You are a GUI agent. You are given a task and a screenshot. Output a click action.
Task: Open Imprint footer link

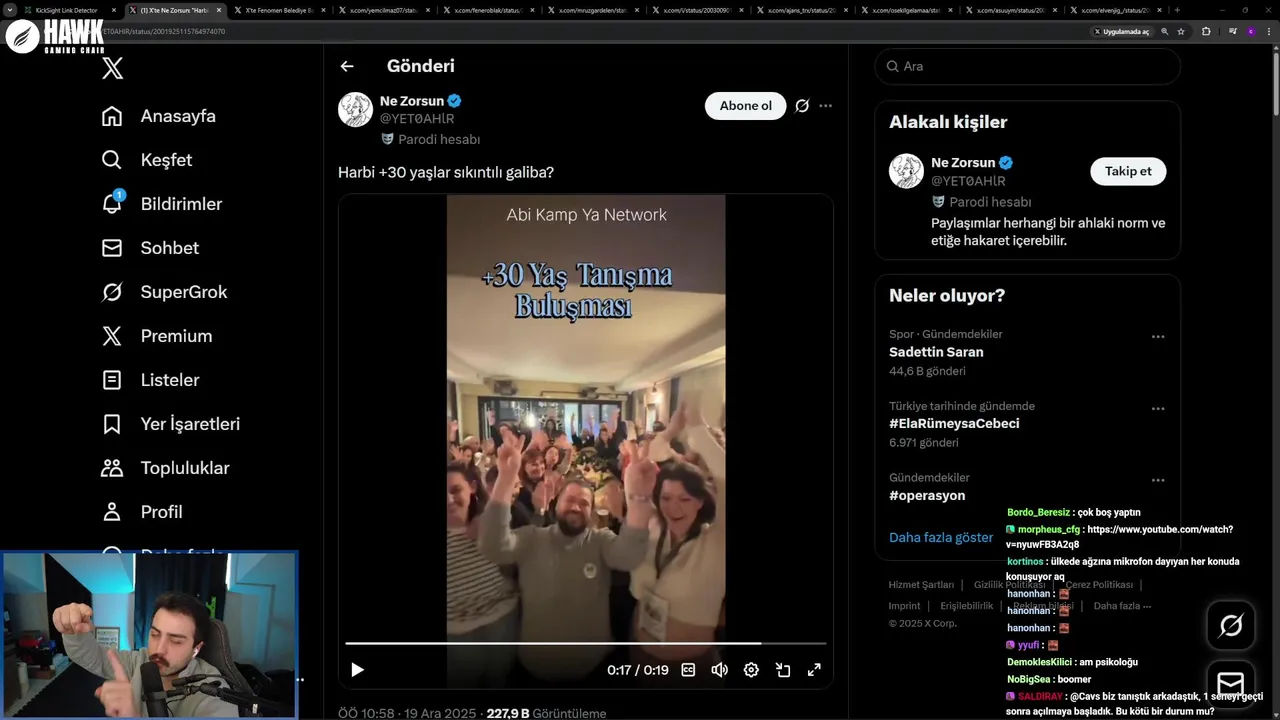904,606
